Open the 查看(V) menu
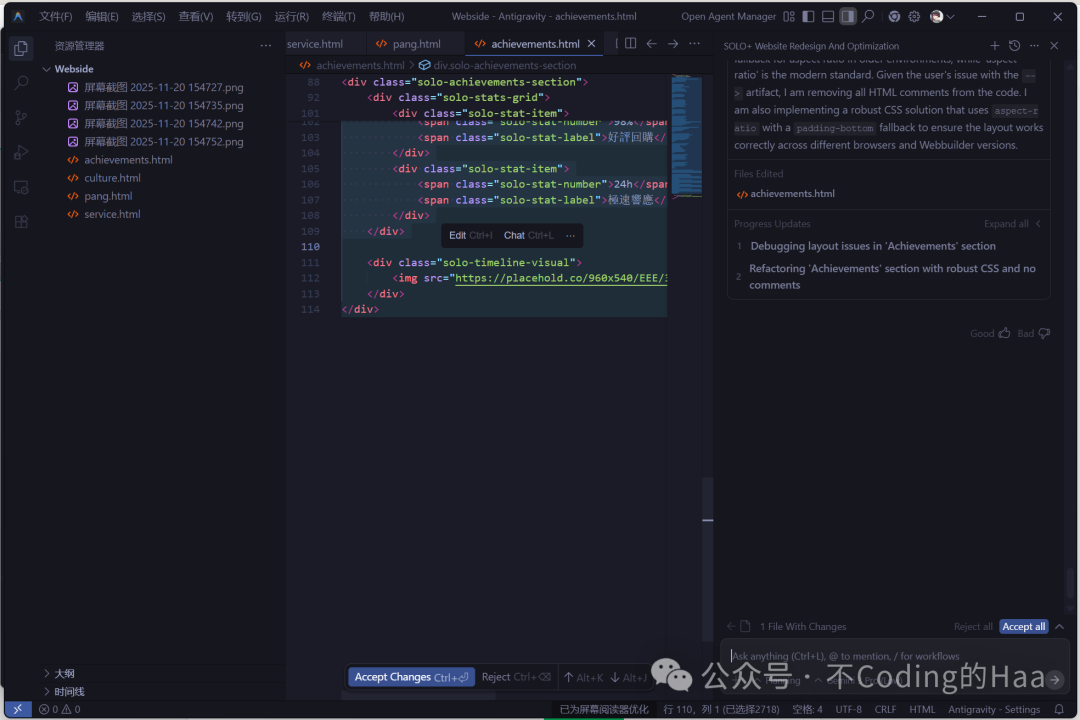This screenshot has width=1080, height=720. click(x=196, y=16)
